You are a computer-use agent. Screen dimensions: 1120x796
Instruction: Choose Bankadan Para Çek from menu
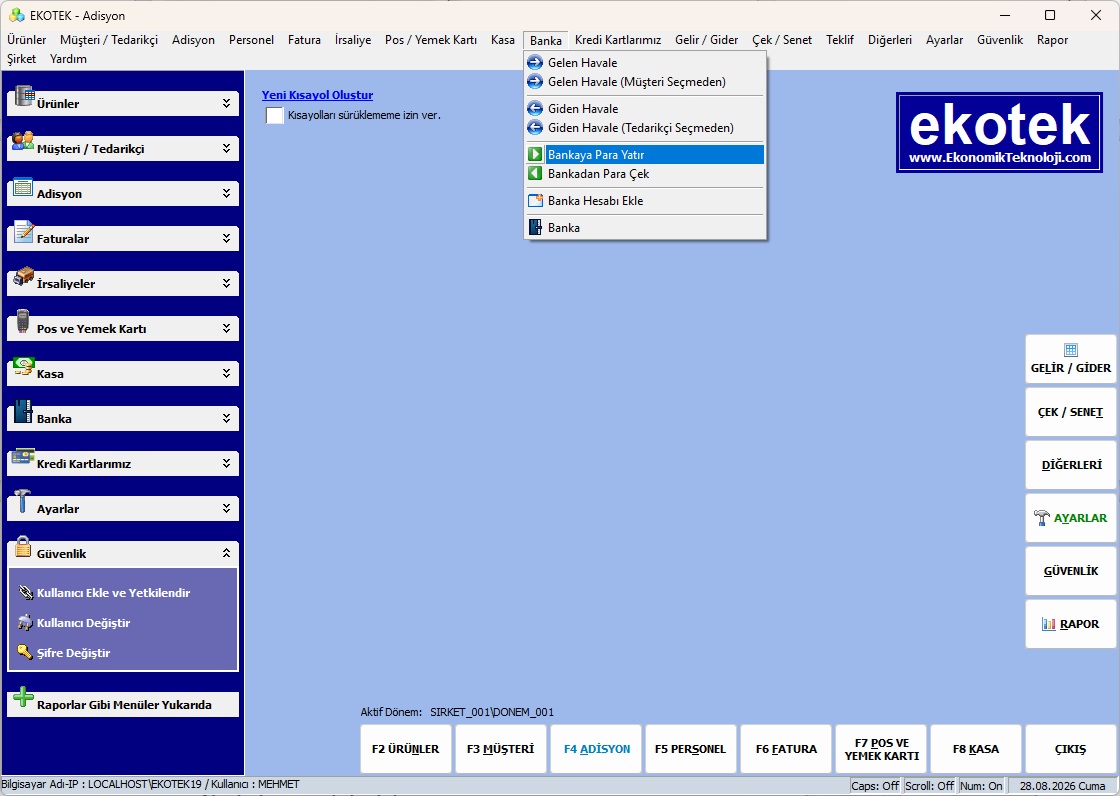[x=645, y=174]
